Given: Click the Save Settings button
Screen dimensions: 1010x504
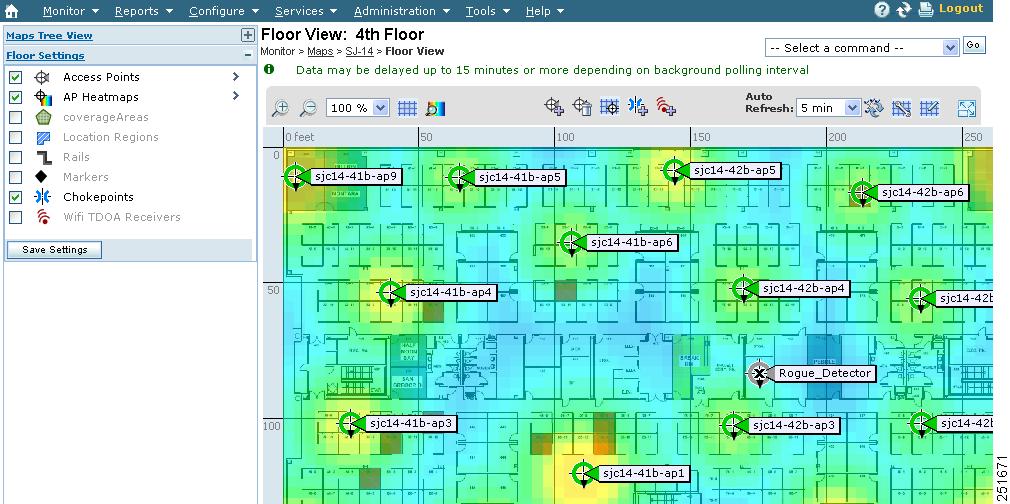Looking at the screenshot, I should [x=55, y=249].
